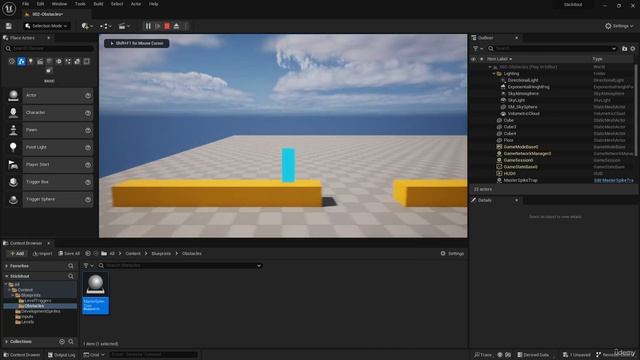The image size is (640, 360).
Task: Select the MasterSpikeTrap blueprint thumbnail
Action: 96,293
